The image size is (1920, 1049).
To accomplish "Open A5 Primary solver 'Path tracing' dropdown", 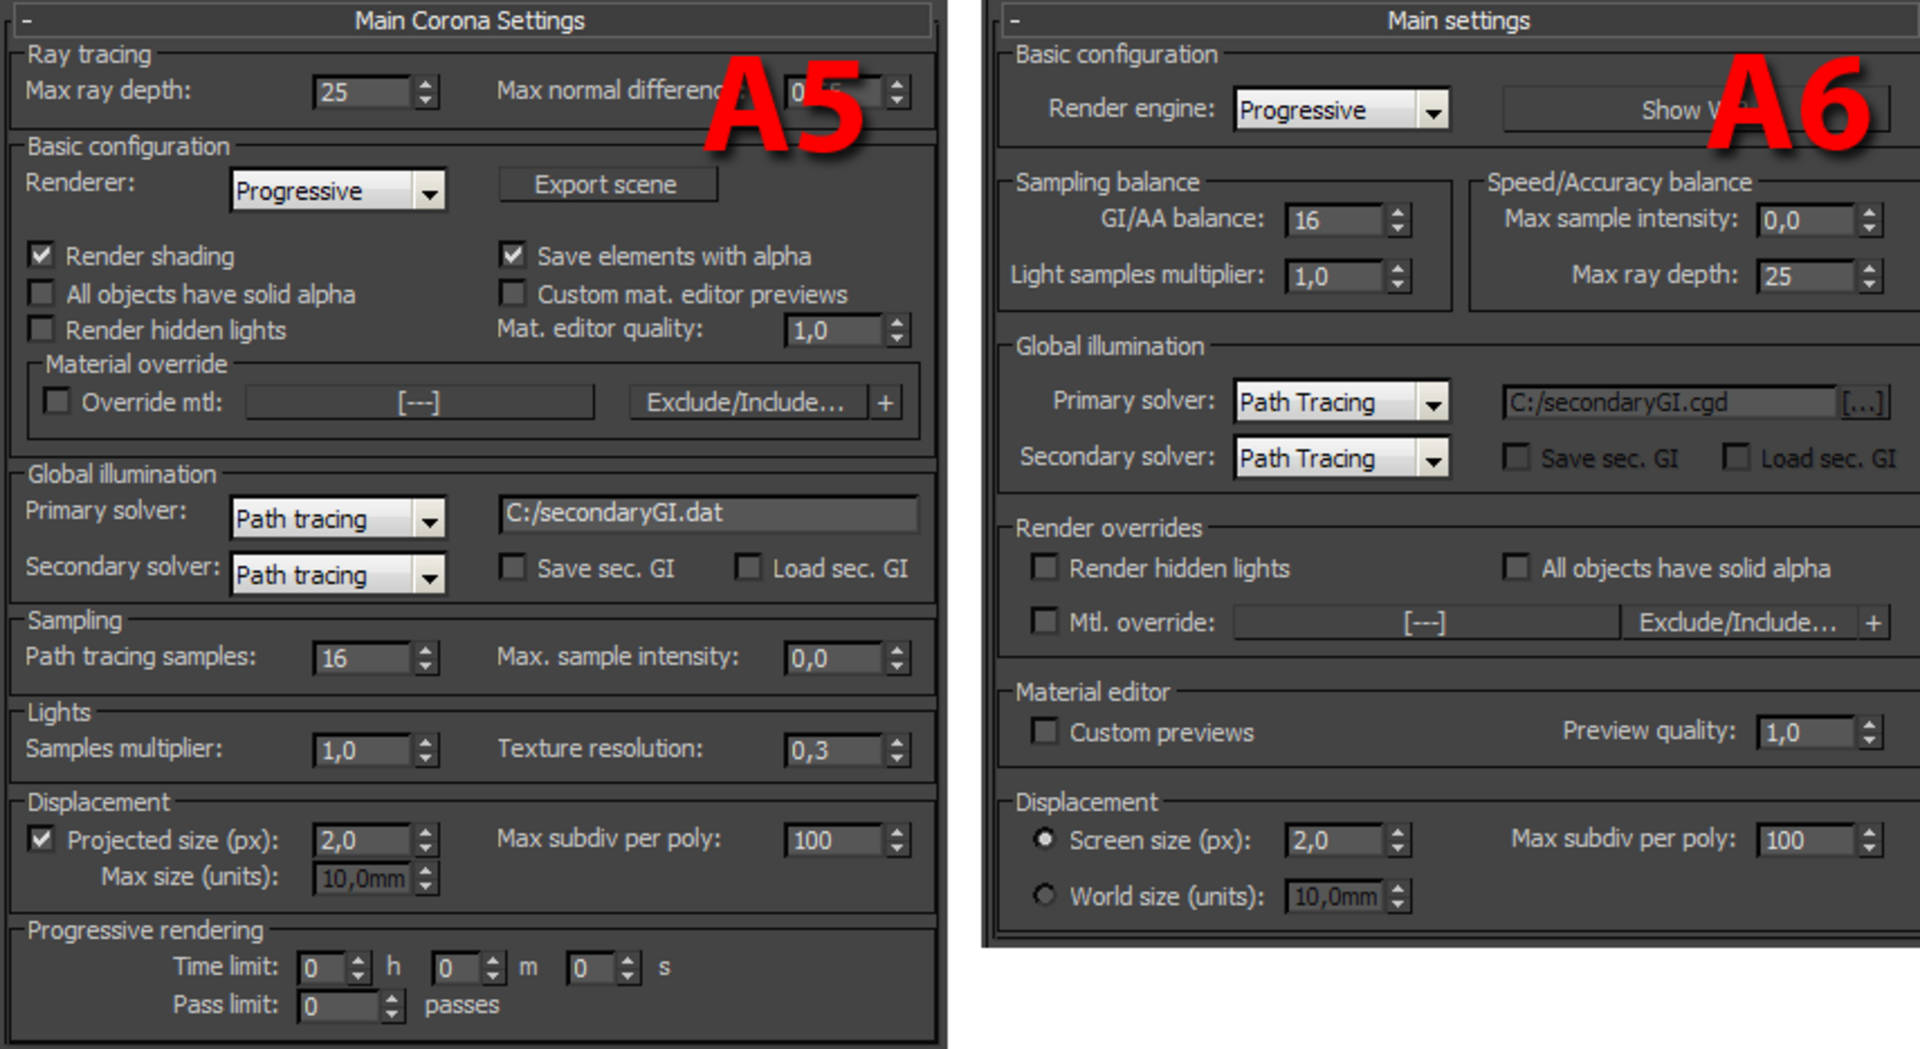I will coord(338,518).
